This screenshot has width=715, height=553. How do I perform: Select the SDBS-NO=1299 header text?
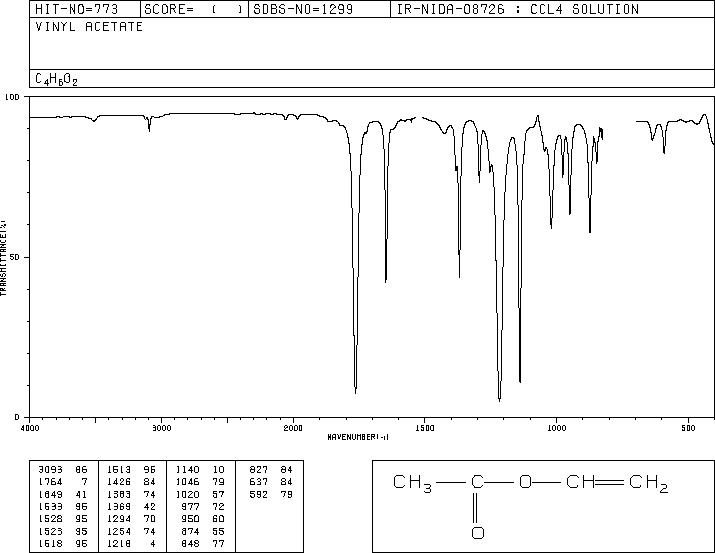coord(303,9)
